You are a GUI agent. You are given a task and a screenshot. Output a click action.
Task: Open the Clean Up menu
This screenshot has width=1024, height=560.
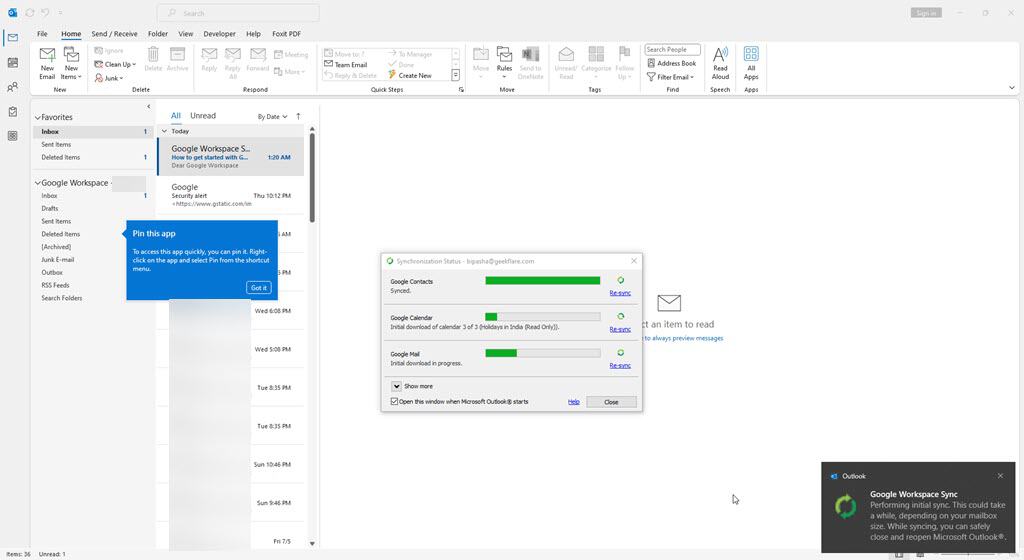point(115,64)
